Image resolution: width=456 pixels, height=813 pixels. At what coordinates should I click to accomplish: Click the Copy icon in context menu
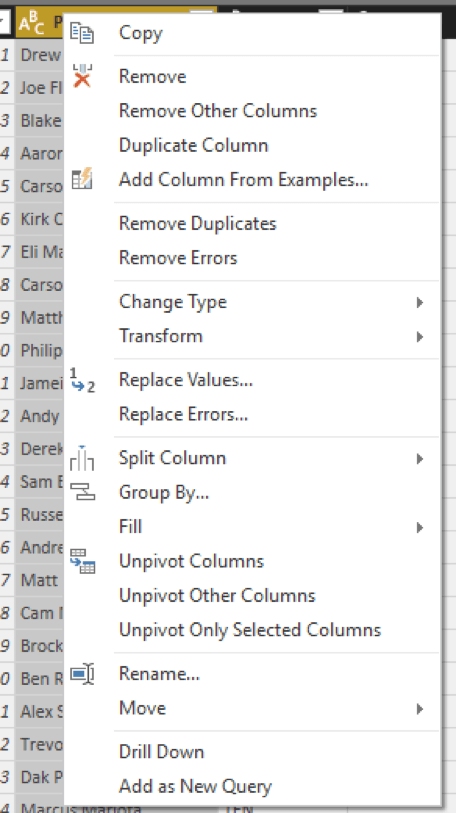pos(82,33)
